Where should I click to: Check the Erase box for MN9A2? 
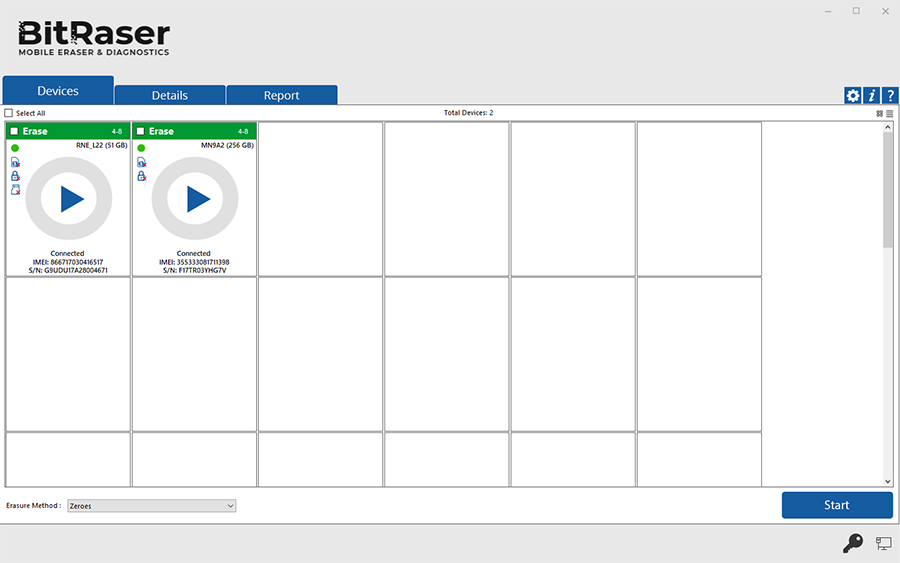pyautogui.click(x=141, y=131)
